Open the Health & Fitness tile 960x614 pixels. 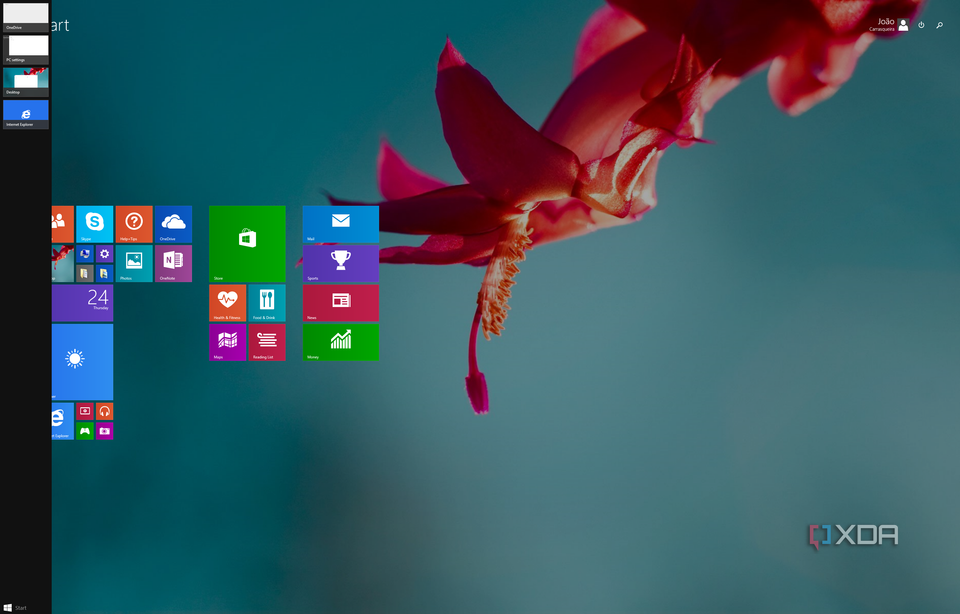(227, 302)
